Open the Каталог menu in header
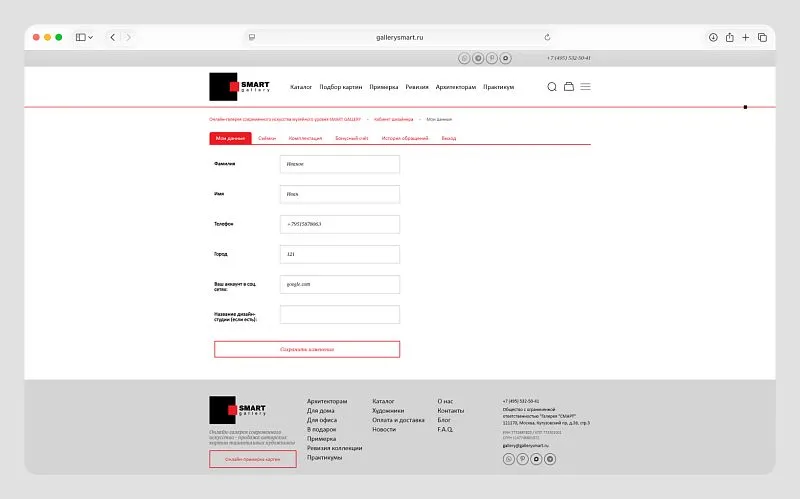The image size is (800, 499). pyautogui.click(x=301, y=87)
